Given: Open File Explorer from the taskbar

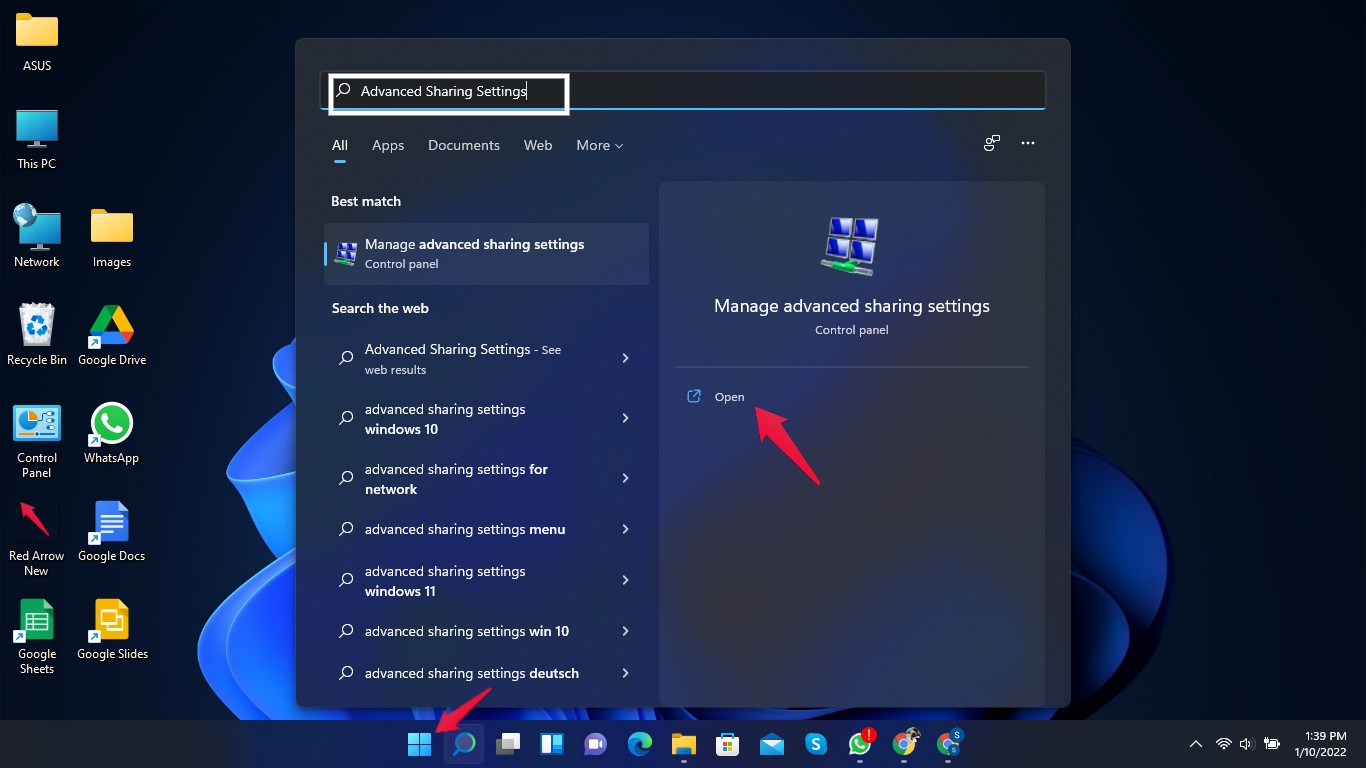Looking at the screenshot, I should tap(683, 744).
